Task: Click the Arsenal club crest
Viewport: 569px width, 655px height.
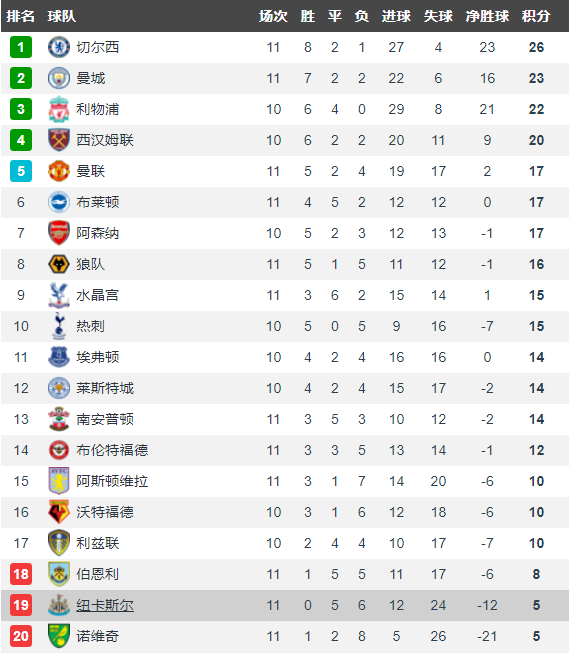Action: tap(58, 233)
